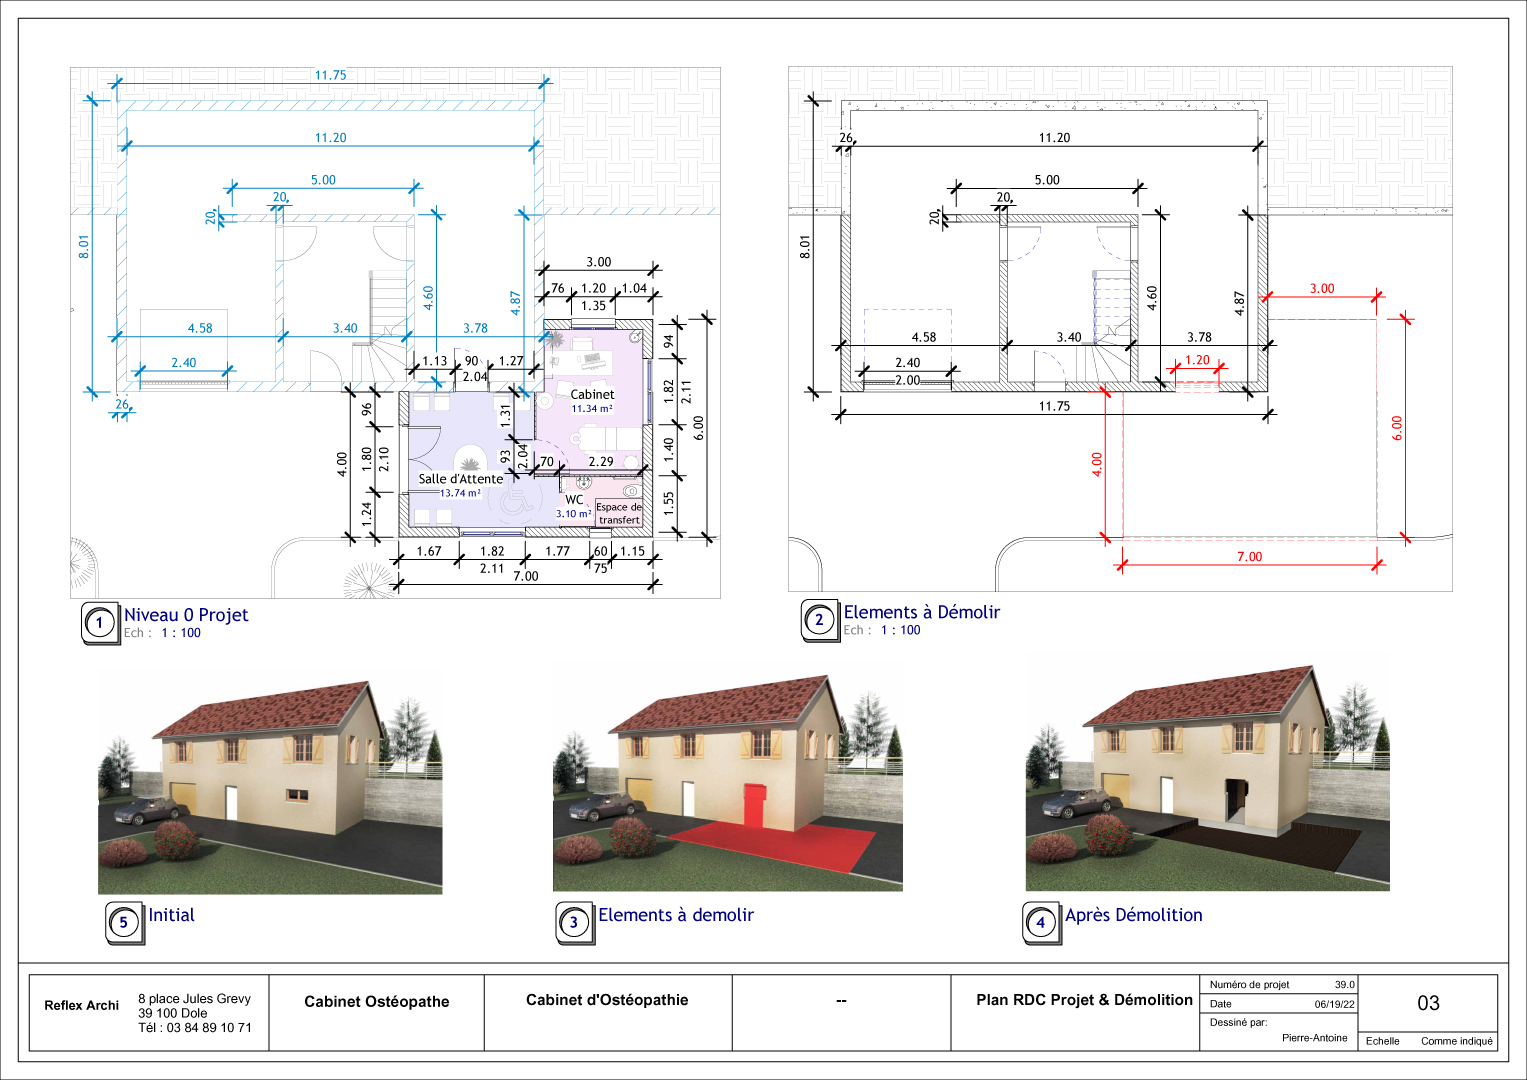Screen dimensions: 1527x1080
Task: Click sheet number 03 in the title block
Action: click(1428, 1003)
